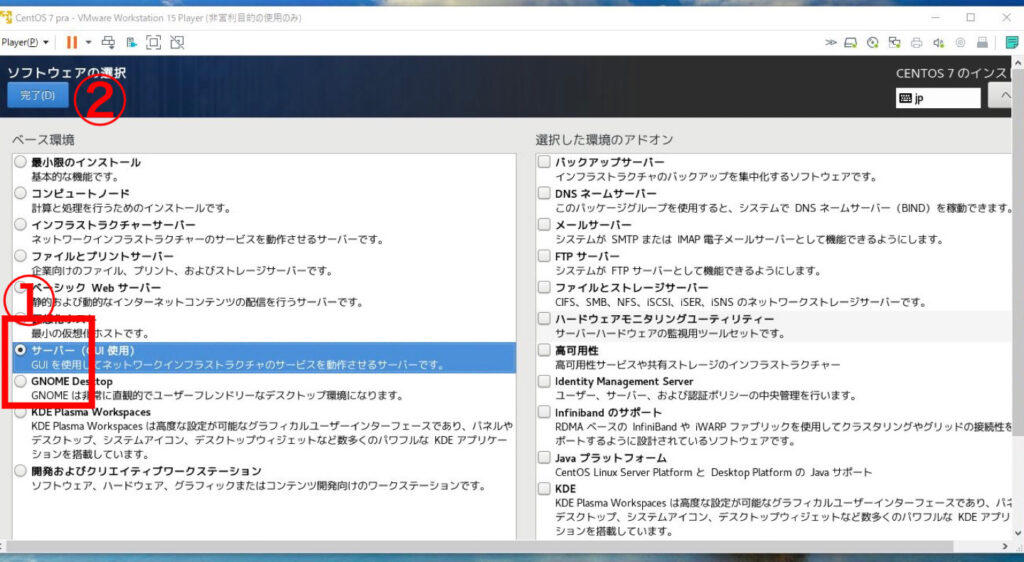Check Identity Management Server checkbox

544,381
